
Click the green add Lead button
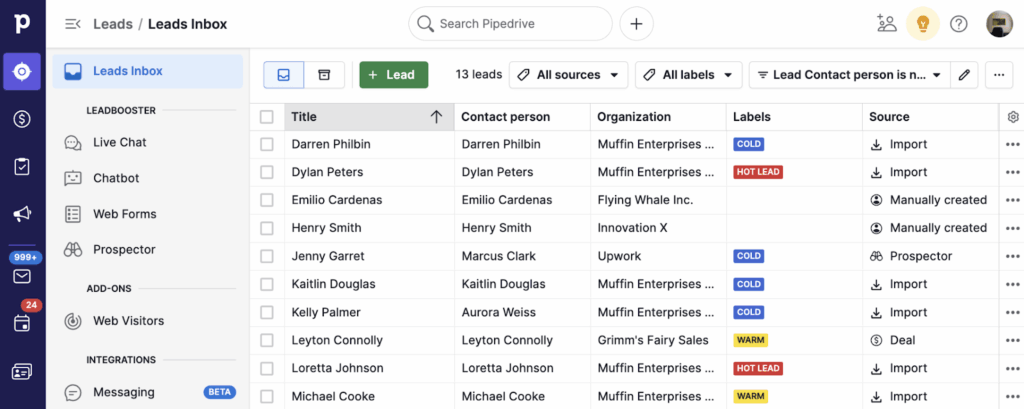(x=393, y=75)
